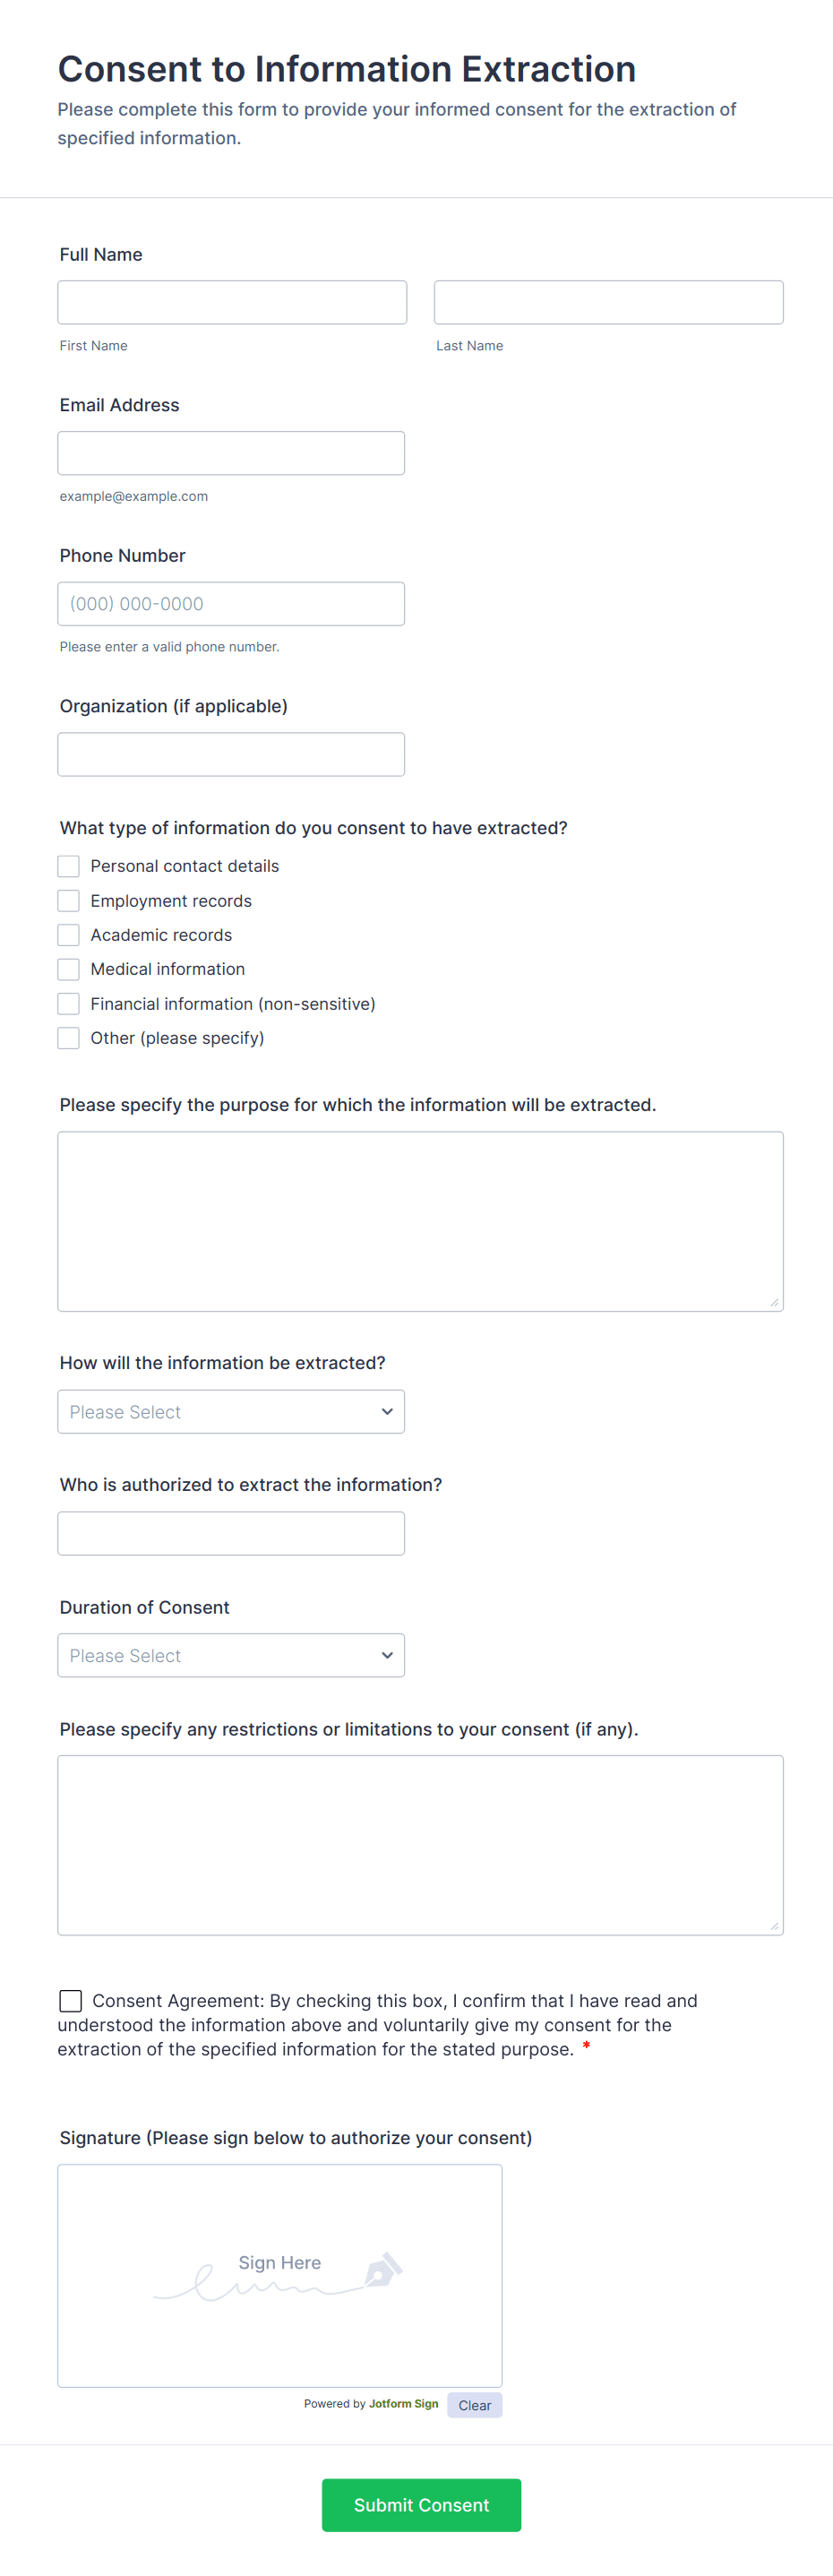Enable the Employment records option

(68, 900)
